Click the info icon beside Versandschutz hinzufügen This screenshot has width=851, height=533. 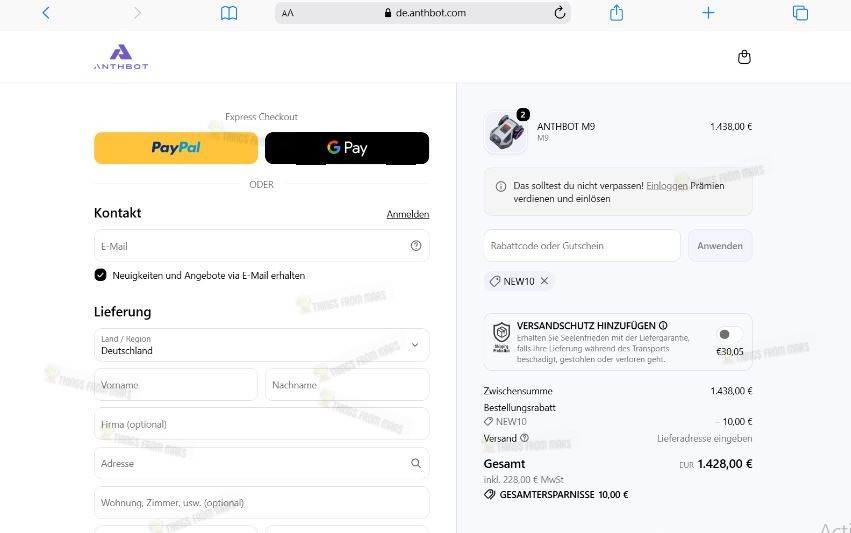coord(663,326)
